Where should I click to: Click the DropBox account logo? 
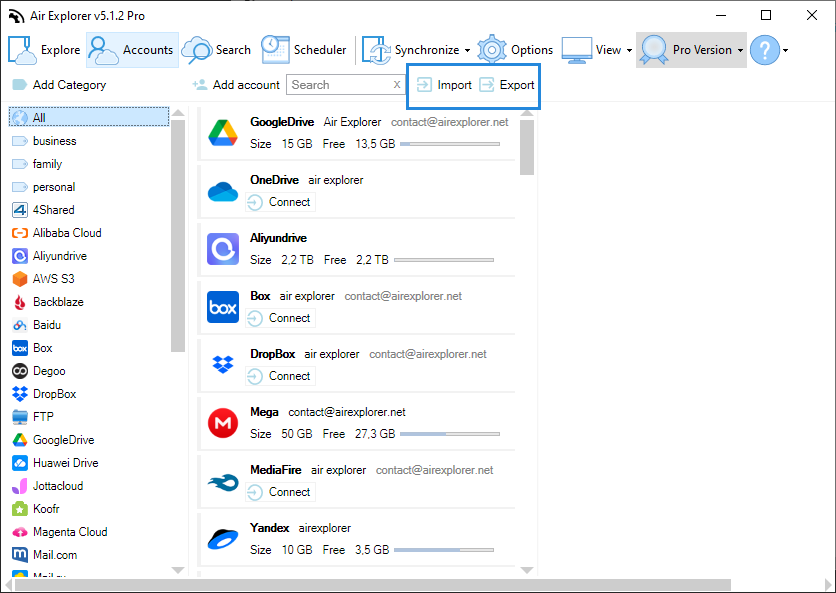[x=223, y=365]
